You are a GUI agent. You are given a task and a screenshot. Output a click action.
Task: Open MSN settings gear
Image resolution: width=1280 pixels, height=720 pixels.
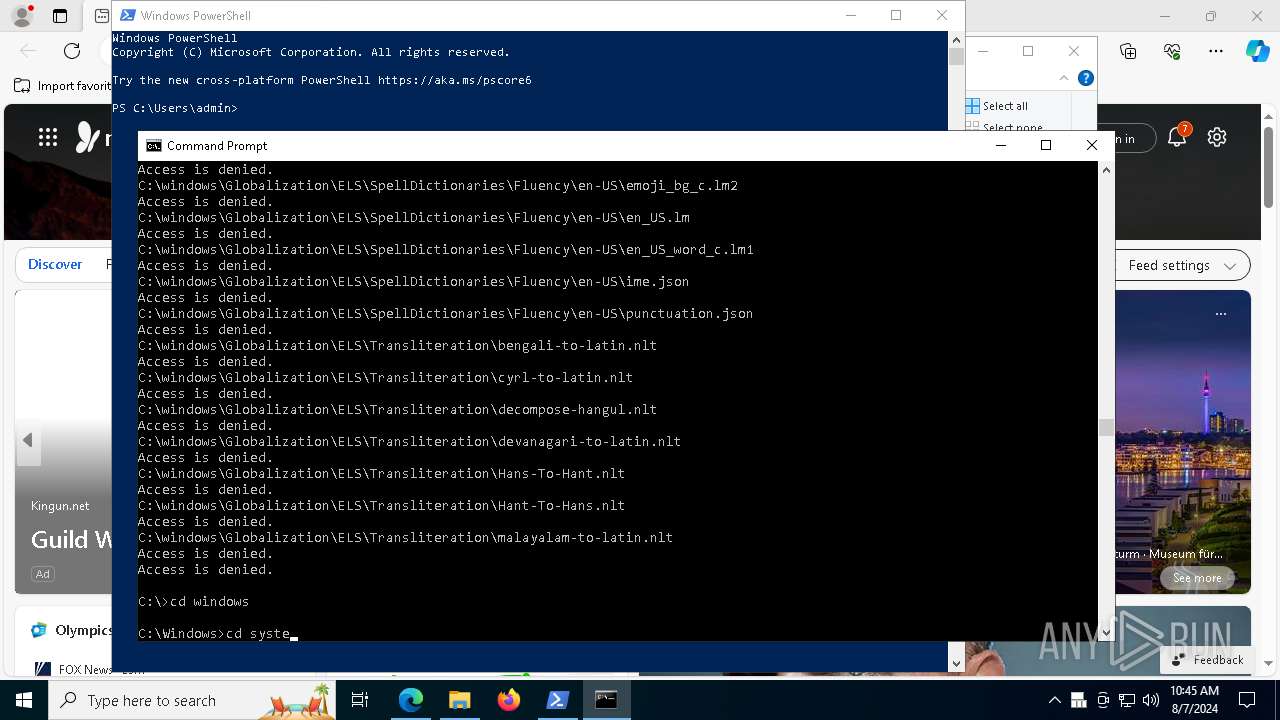(1217, 138)
